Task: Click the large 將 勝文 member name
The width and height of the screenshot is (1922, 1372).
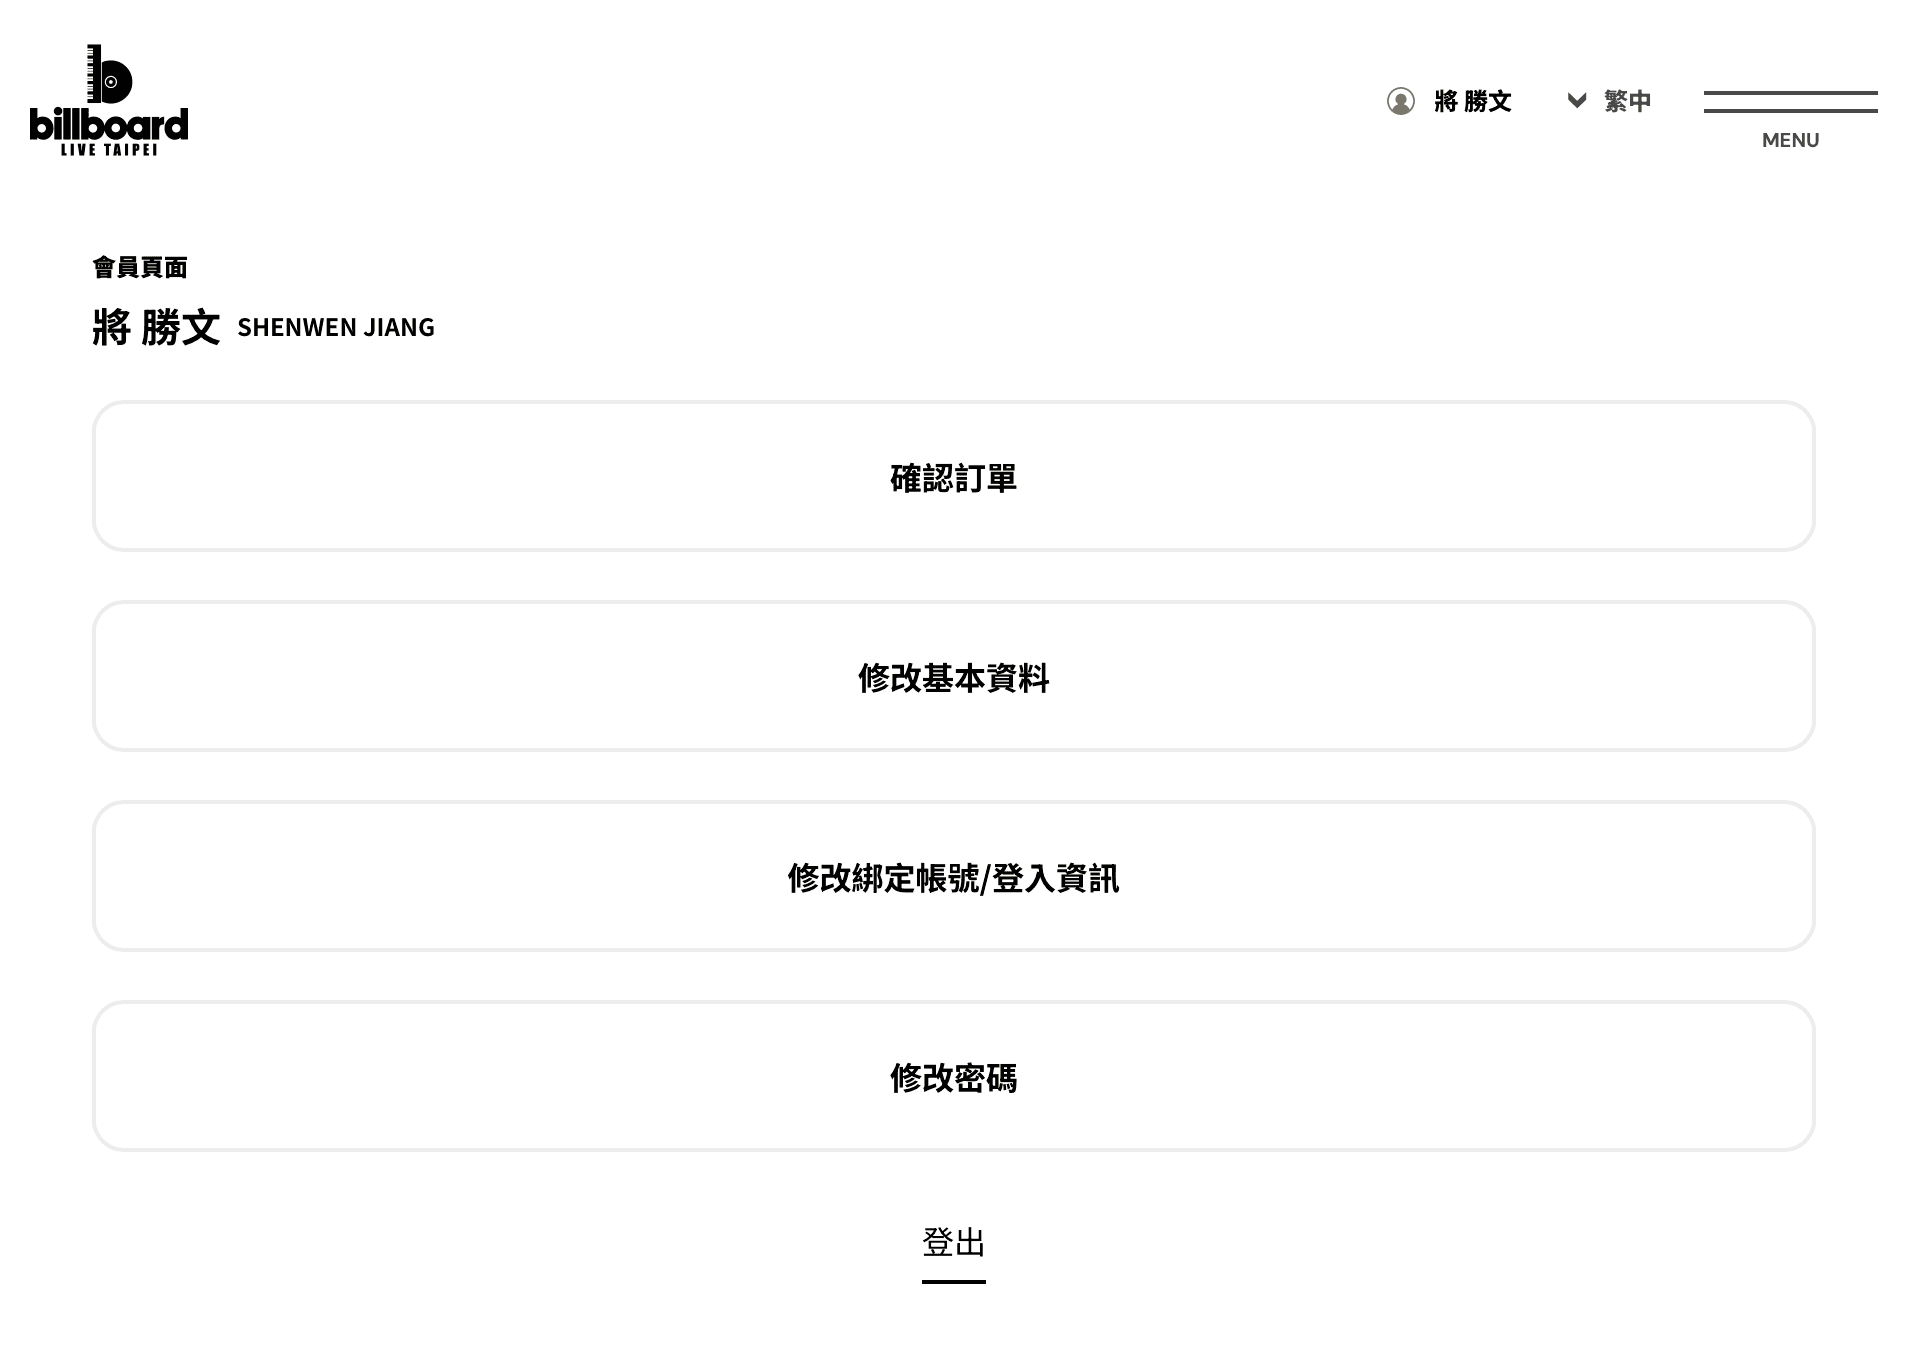Action: tap(156, 327)
